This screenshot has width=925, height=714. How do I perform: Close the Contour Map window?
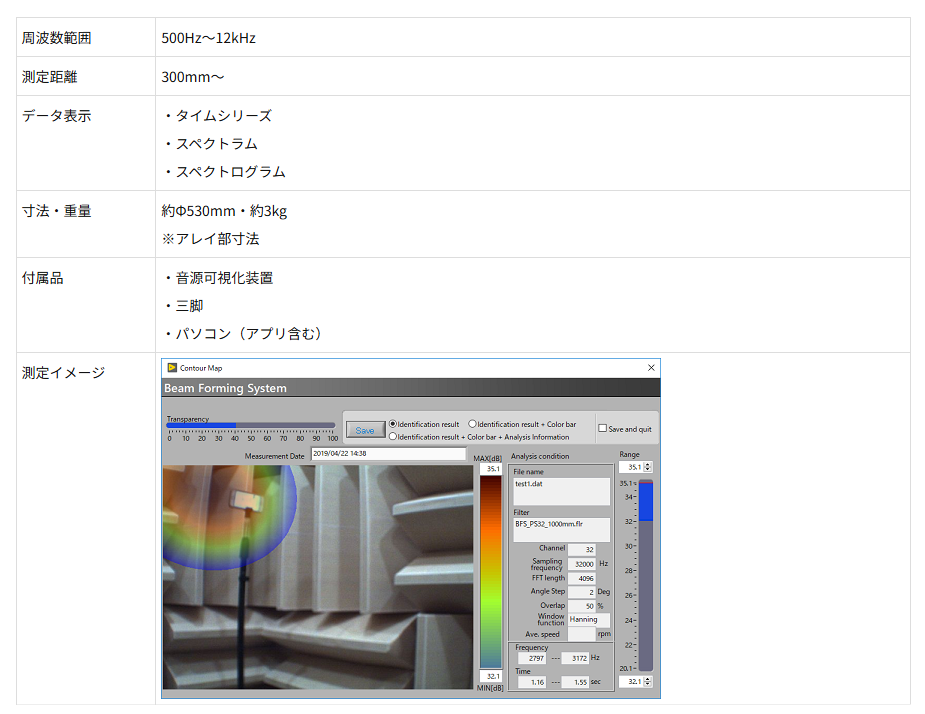(x=651, y=368)
